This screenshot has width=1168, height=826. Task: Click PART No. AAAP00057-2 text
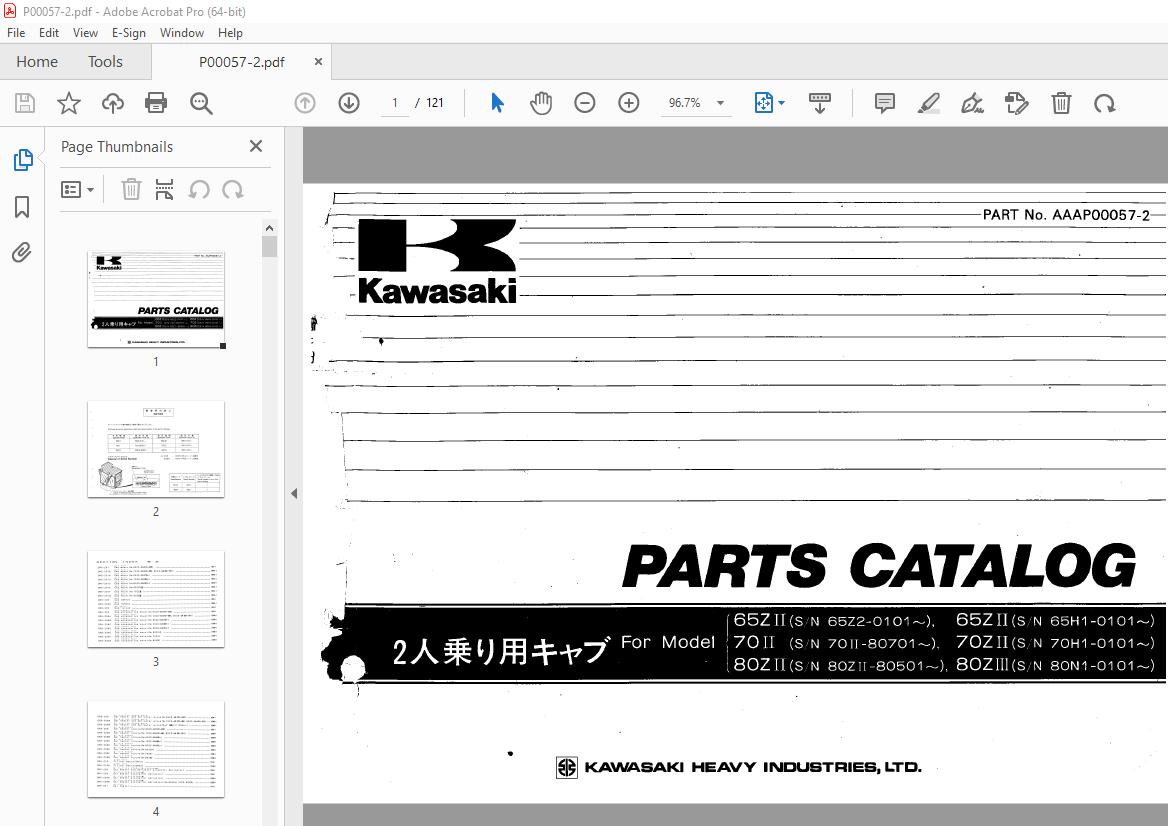[x=1066, y=215]
